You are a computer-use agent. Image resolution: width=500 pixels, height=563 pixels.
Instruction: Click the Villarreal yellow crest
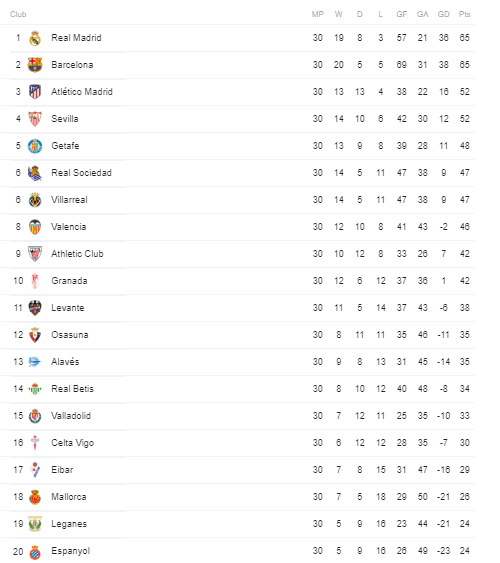pyautogui.click(x=35, y=200)
